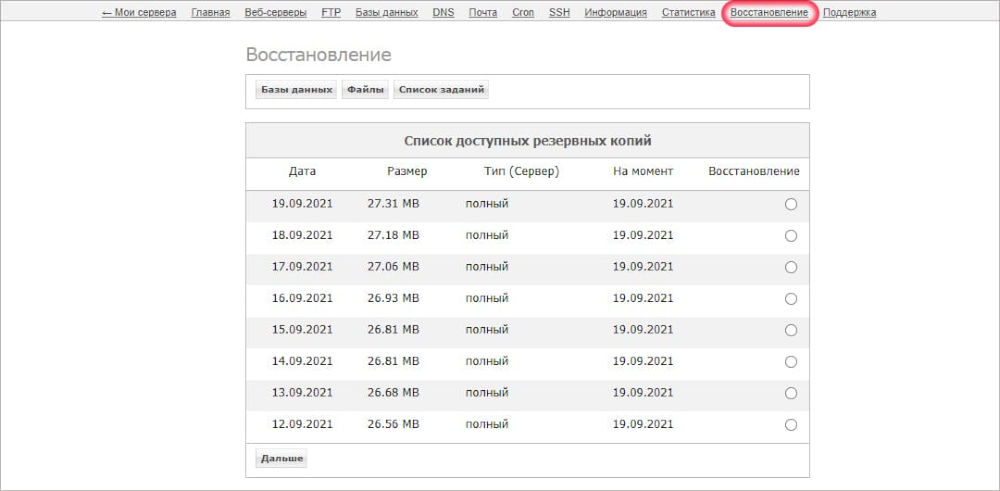The image size is (1000, 491).
Task: Open the SSH section
Action: pyautogui.click(x=559, y=12)
